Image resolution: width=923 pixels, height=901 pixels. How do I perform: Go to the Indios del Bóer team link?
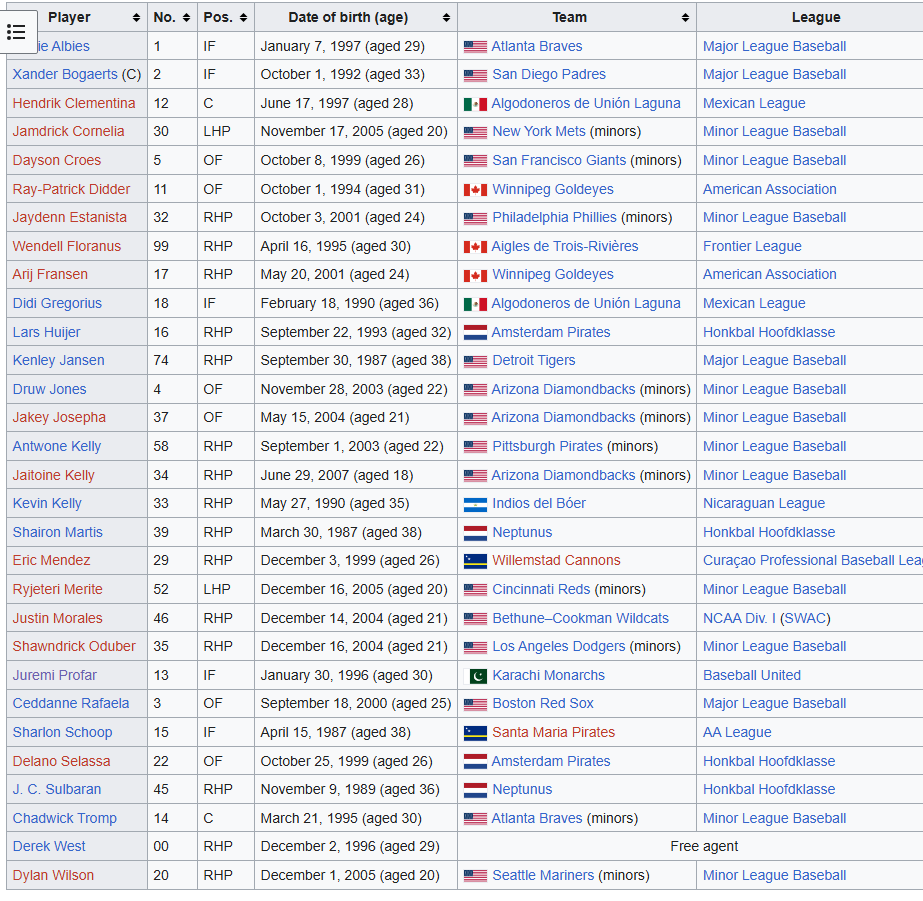click(x=539, y=504)
